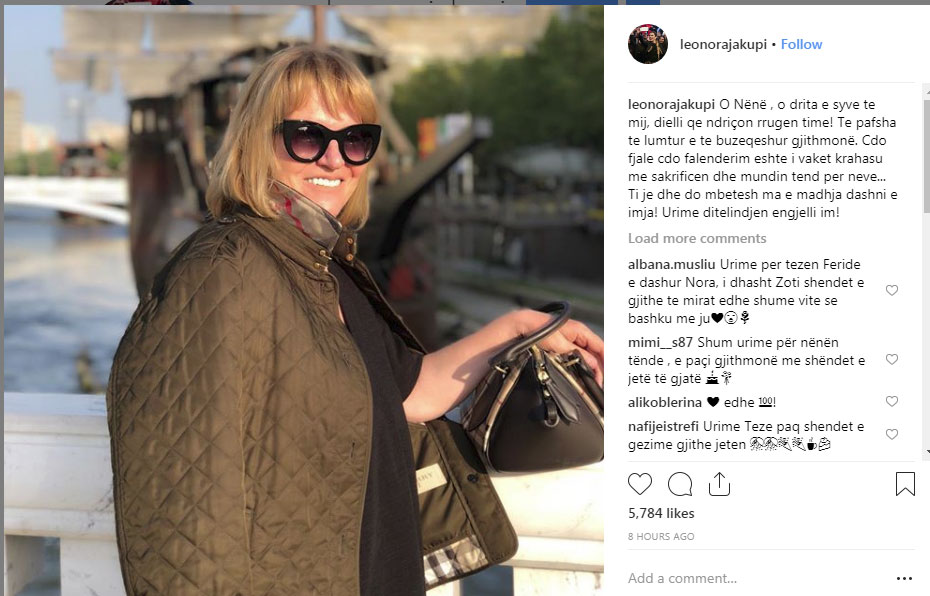Open the three-dot more options menu
Viewport: 930px width, 596px height.
point(904,578)
